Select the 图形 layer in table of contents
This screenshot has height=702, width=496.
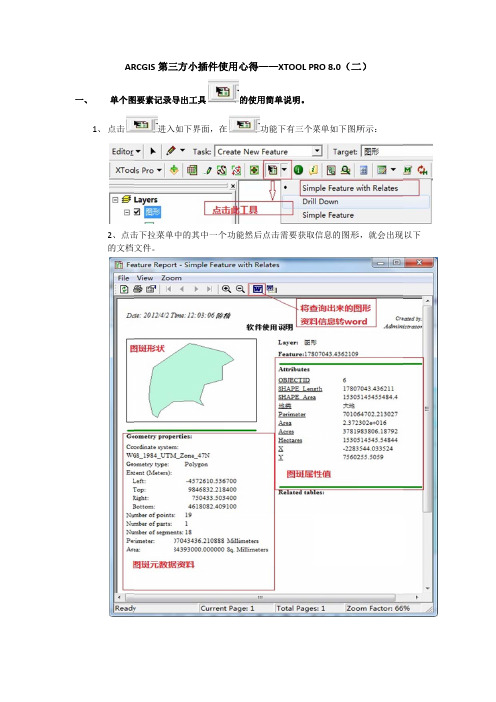pos(153,212)
